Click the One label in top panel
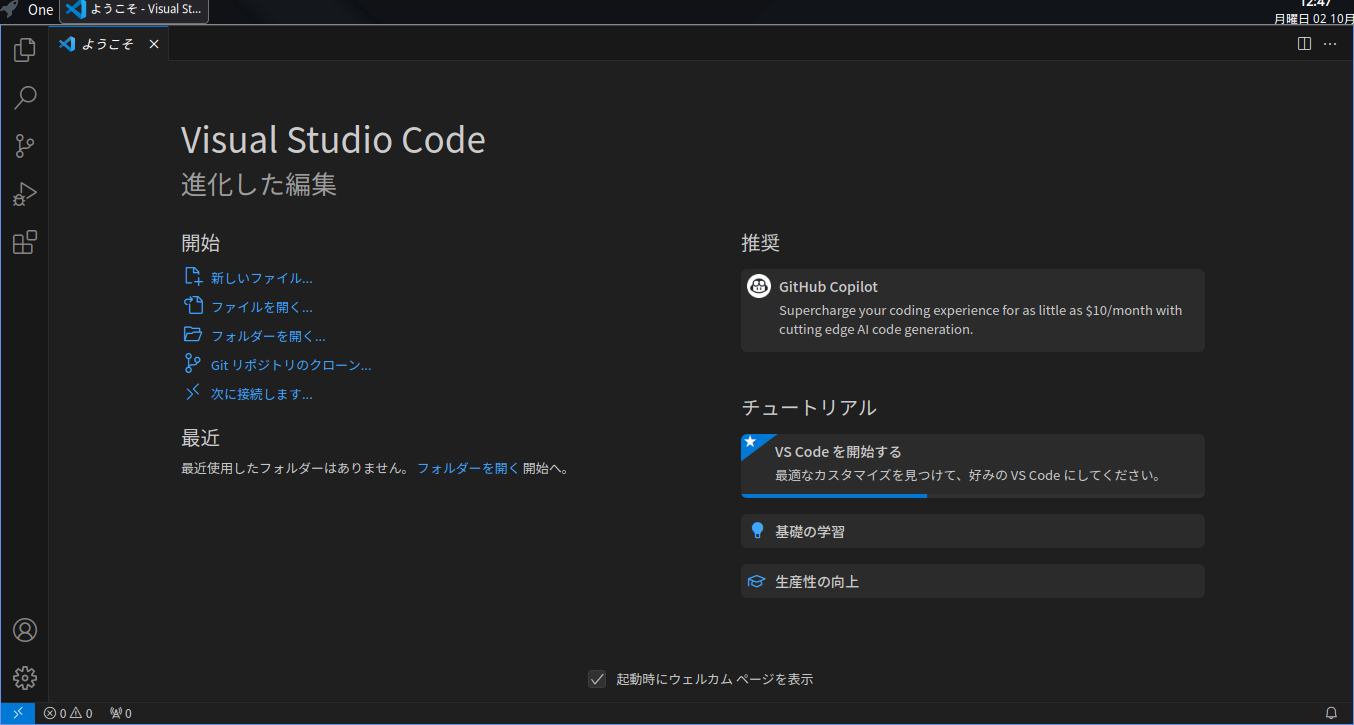 (x=41, y=10)
